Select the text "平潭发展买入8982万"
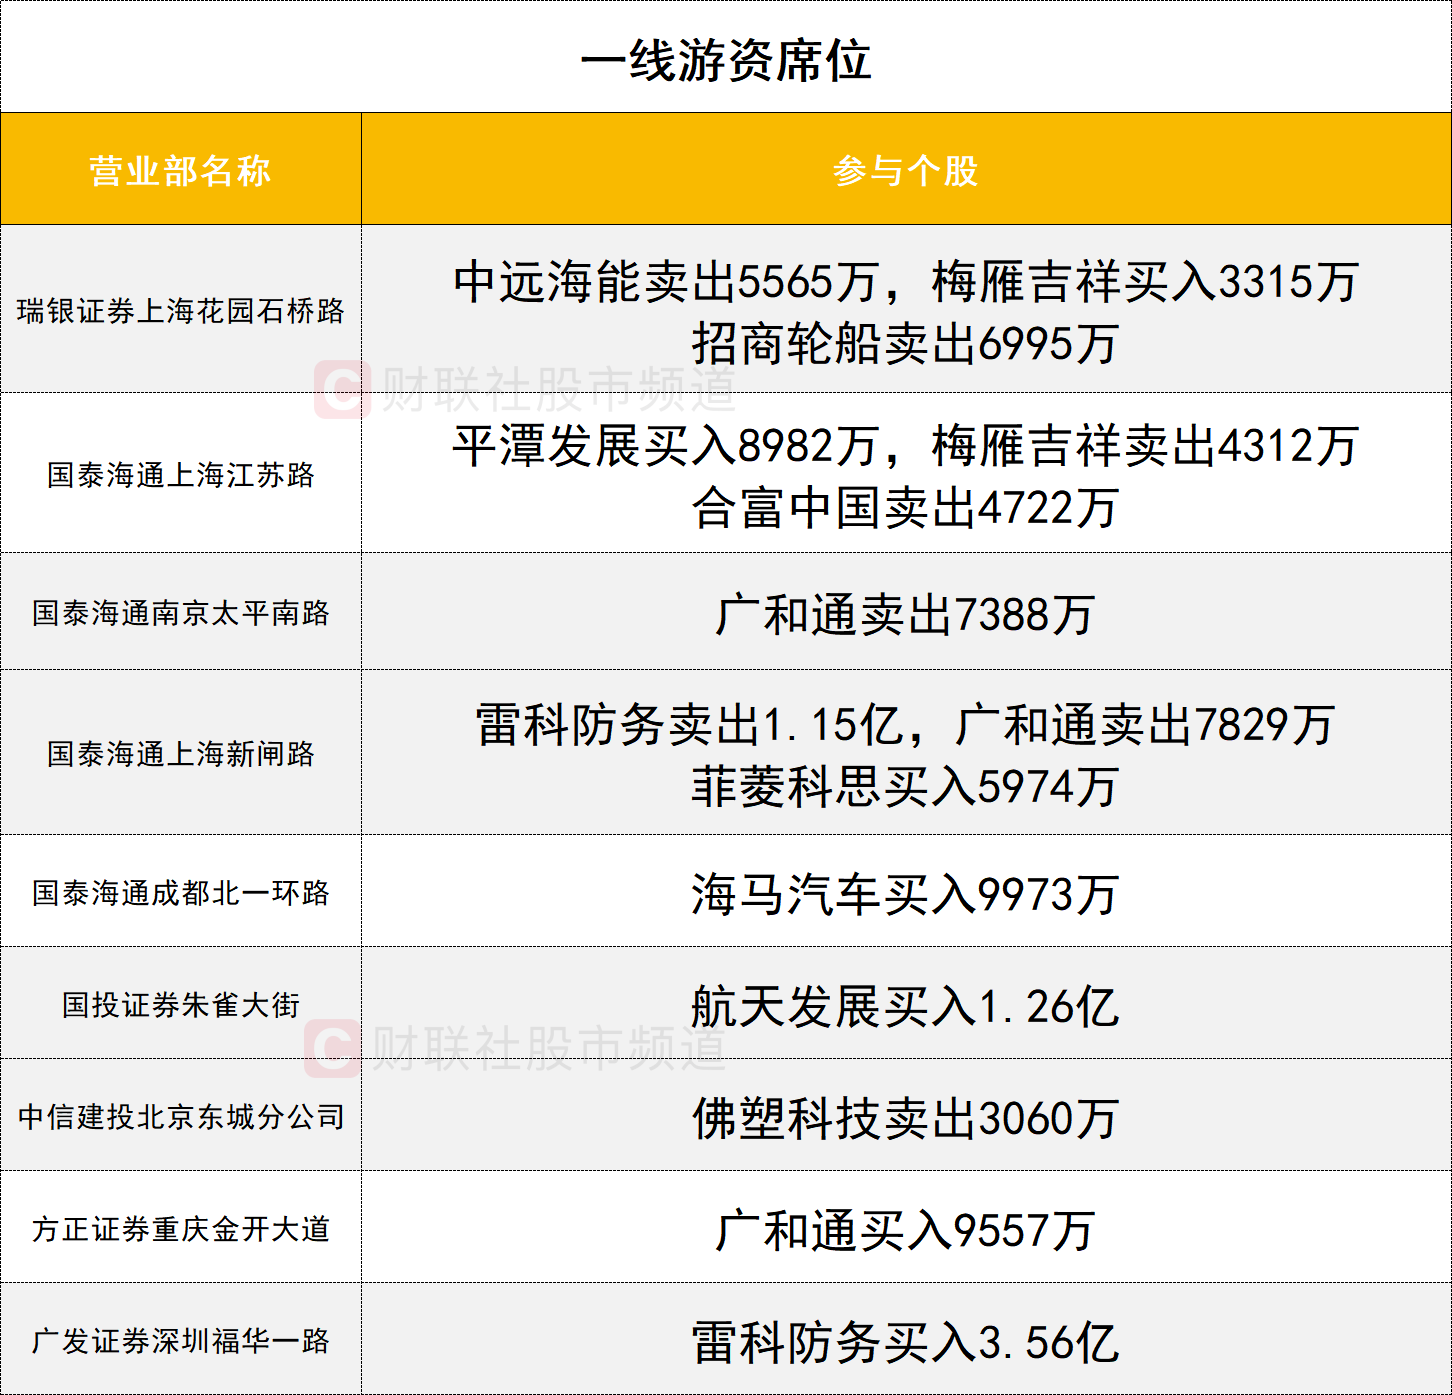Image resolution: width=1452 pixels, height=1395 pixels. 666,446
